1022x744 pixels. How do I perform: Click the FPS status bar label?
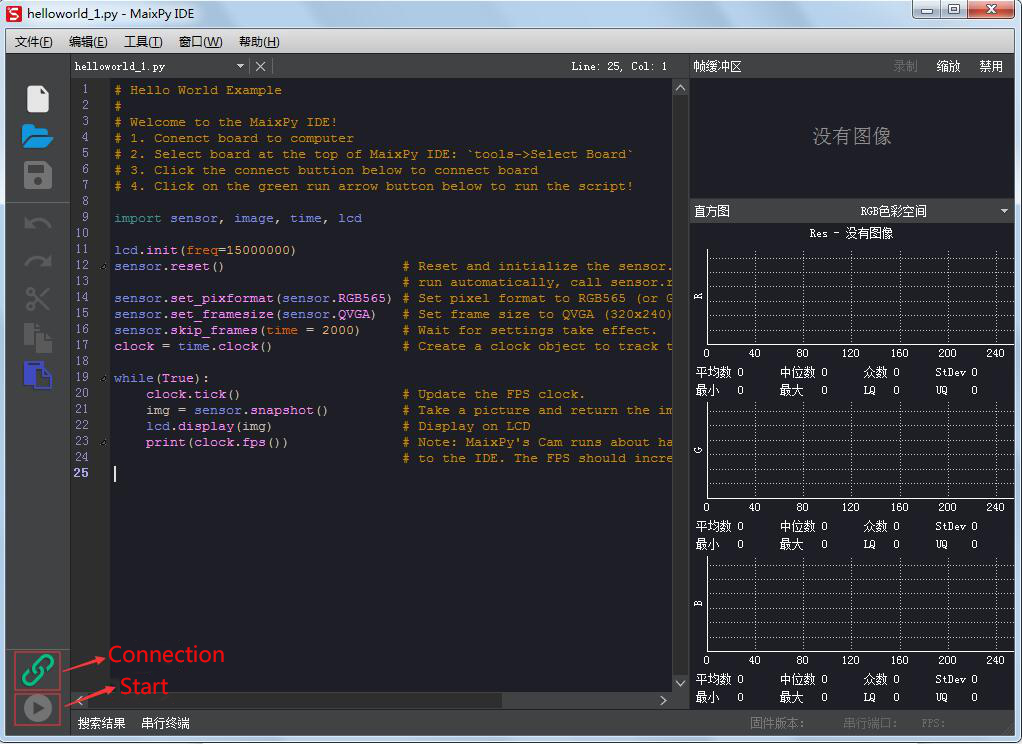click(x=933, y=723)
